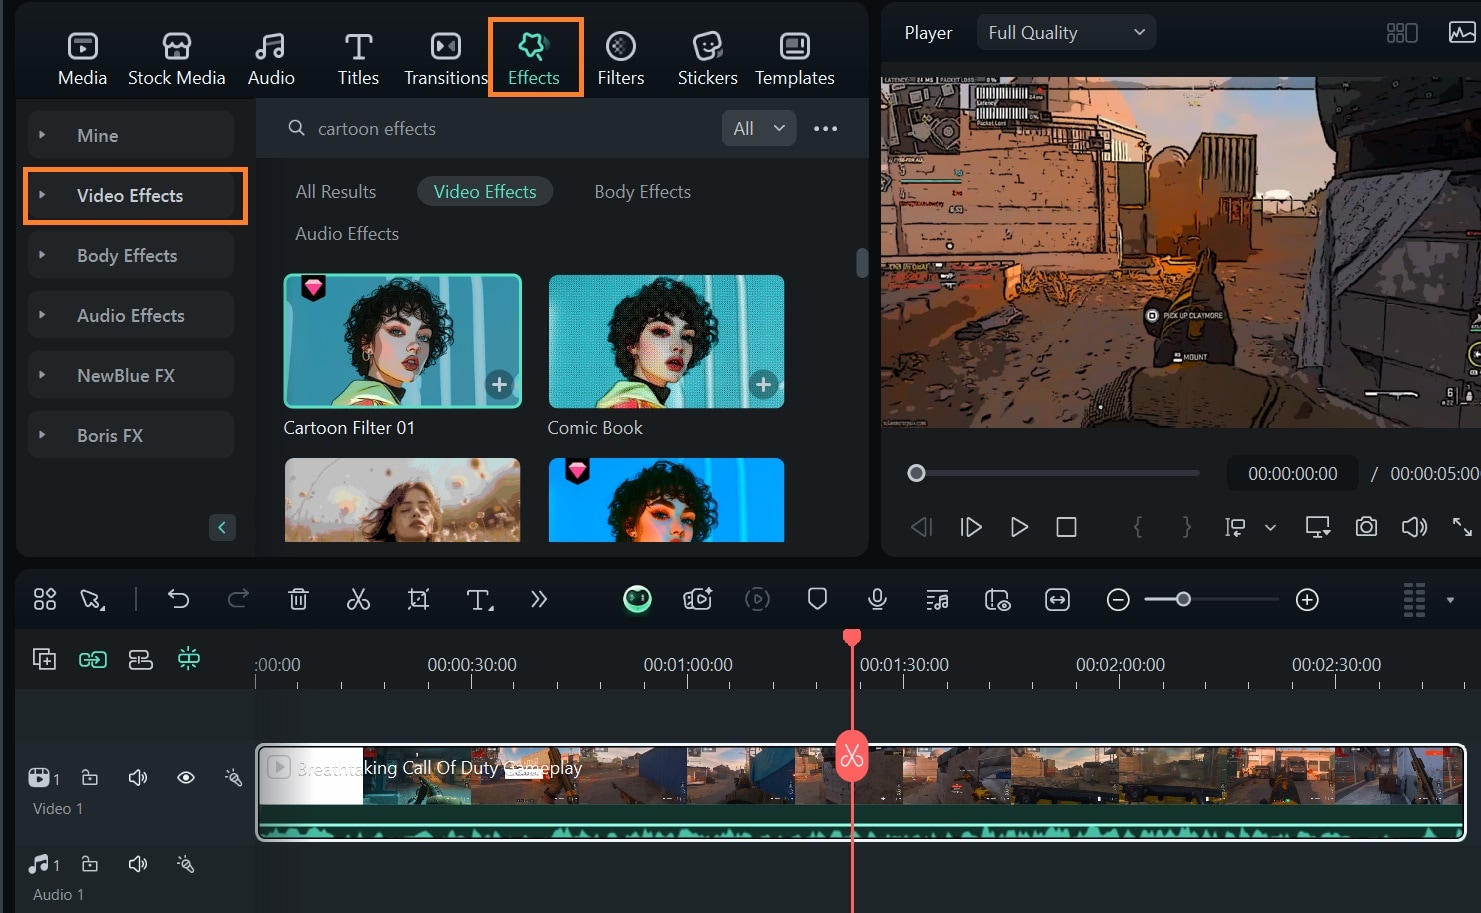Expand the Boris FX category
This screenshot has width=1481, height=913.
[x=131, y=435]
